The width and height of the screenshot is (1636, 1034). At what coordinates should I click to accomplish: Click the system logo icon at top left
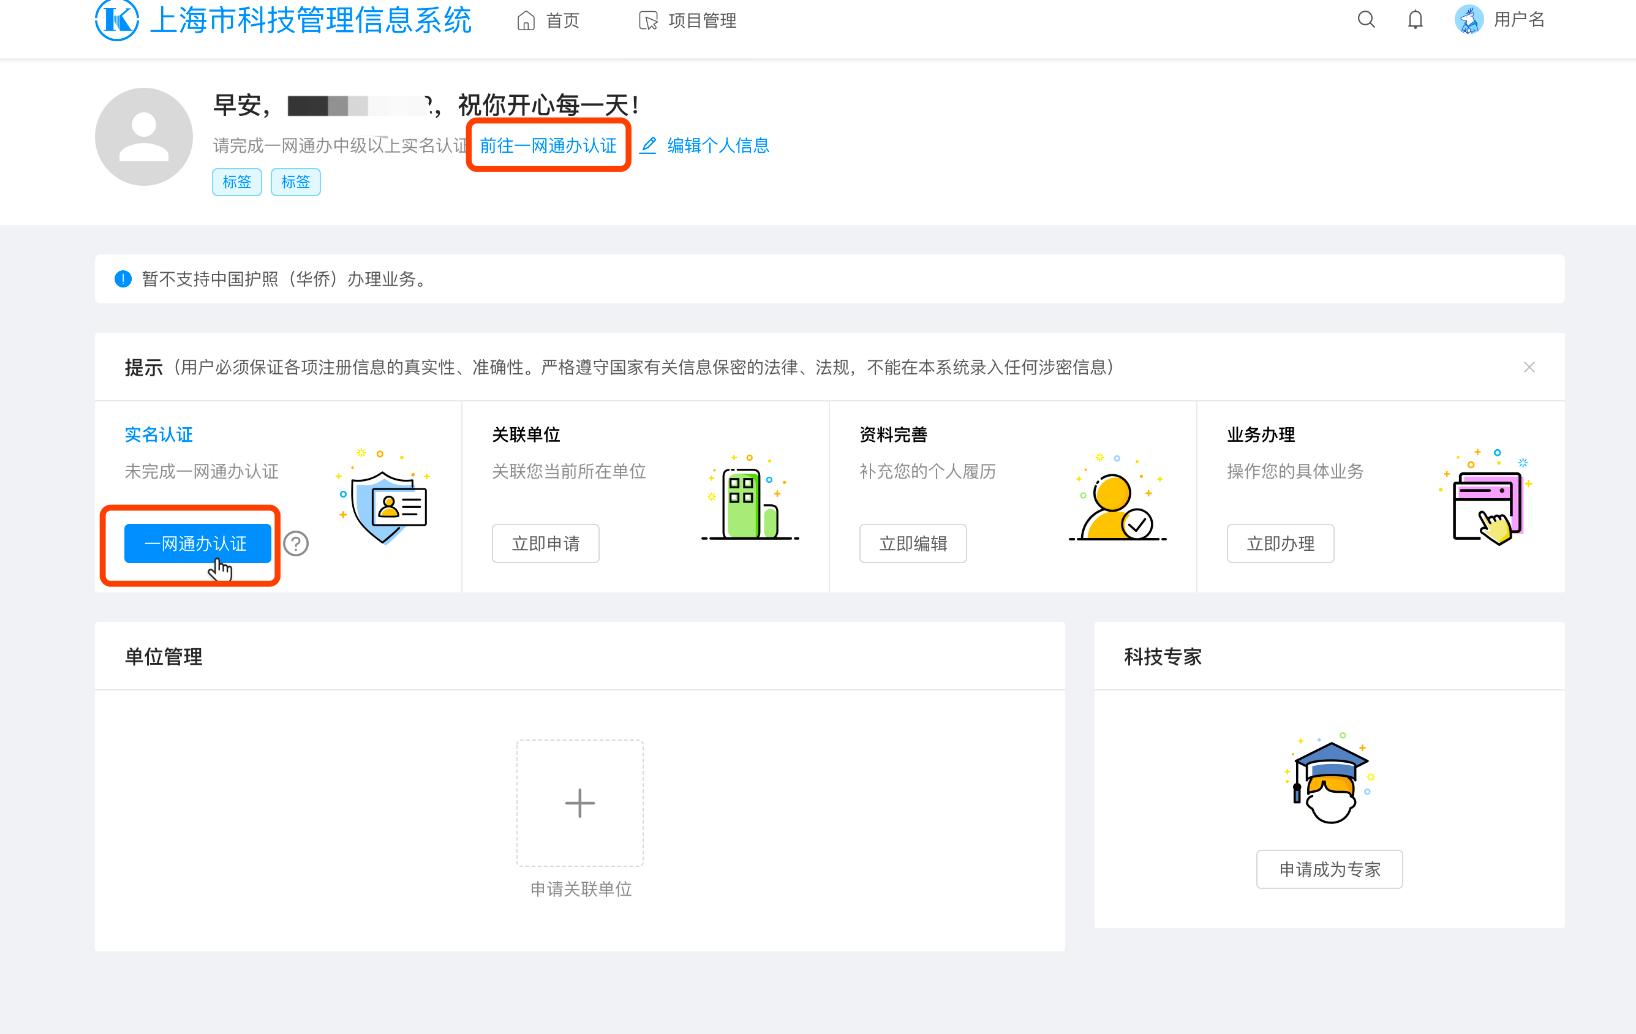[117, 19]
